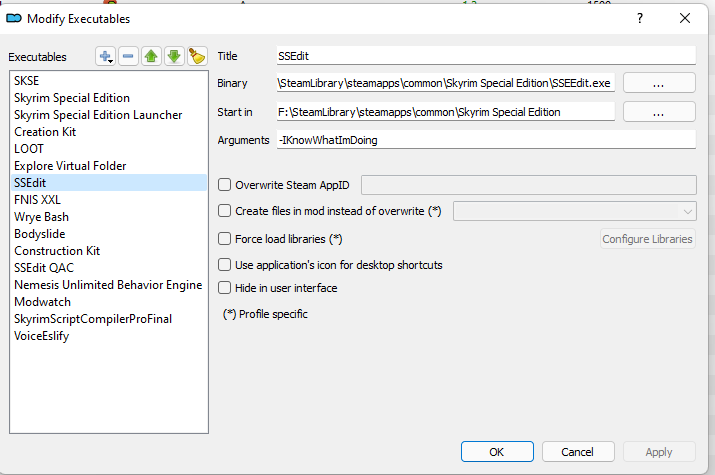Click the Configure Libraries button

click(x=648, y=239)
